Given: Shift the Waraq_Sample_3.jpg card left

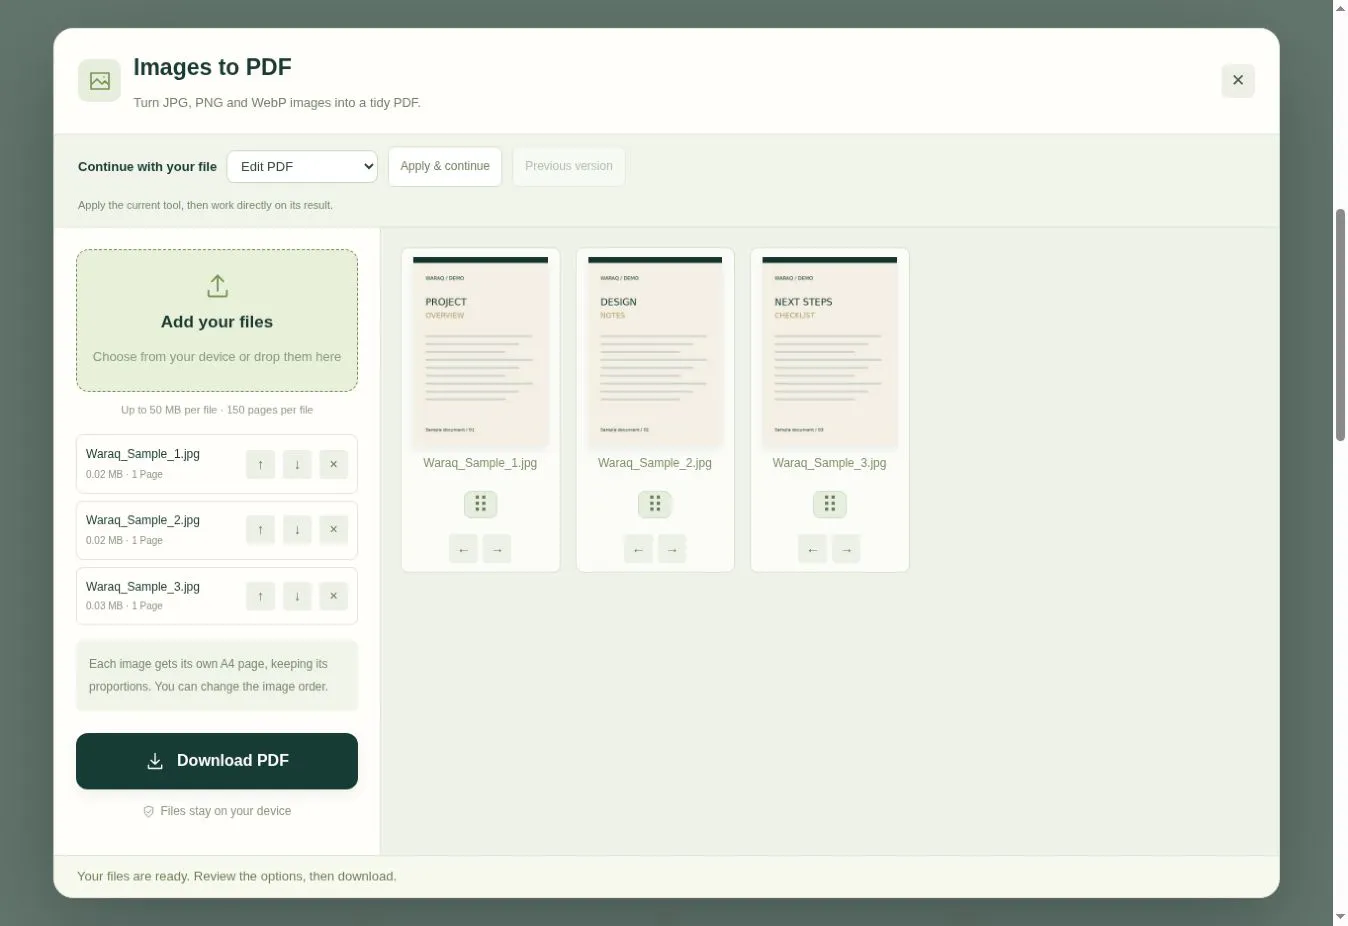Looking at the screenshot, I should point(812,549).
